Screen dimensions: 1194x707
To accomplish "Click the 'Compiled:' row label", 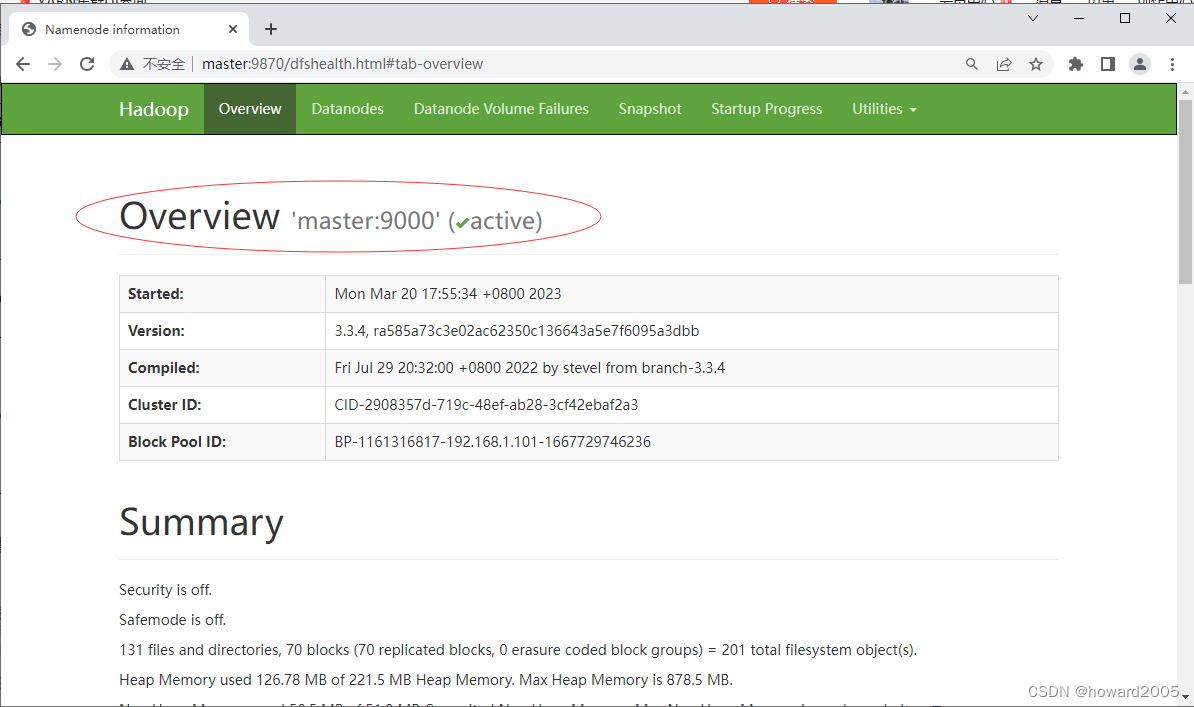I will coord(164,368).
